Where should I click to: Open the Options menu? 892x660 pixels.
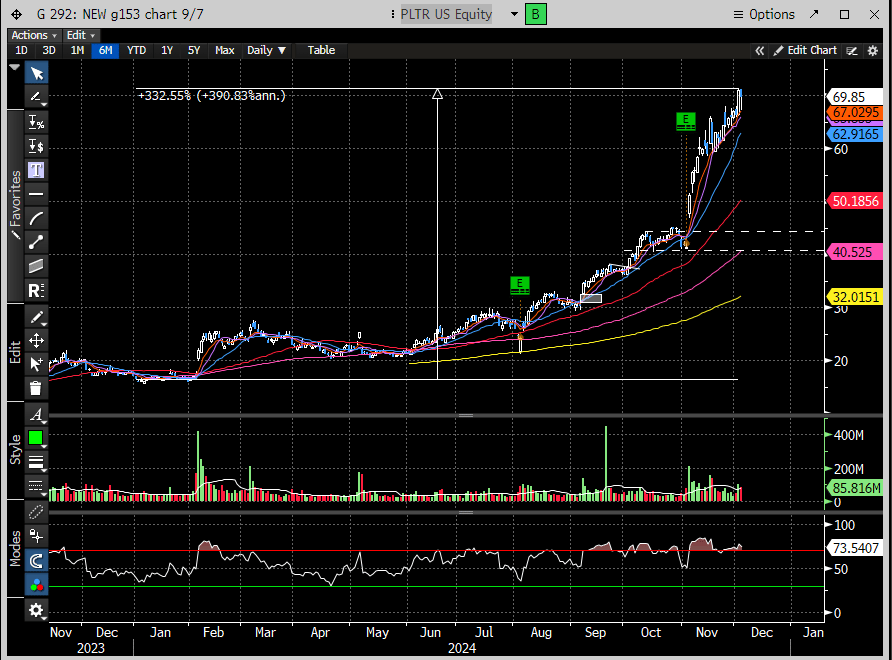point(764,14)
